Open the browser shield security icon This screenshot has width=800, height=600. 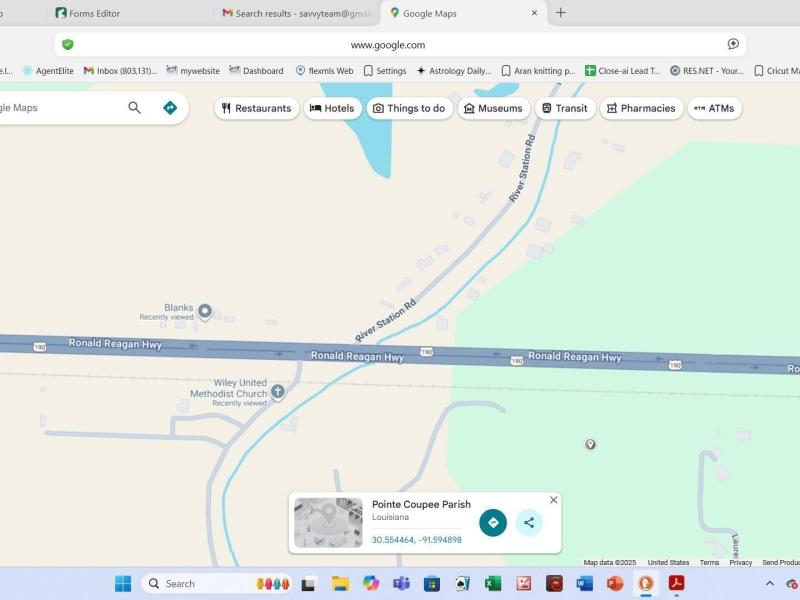(x=68, y=44)
